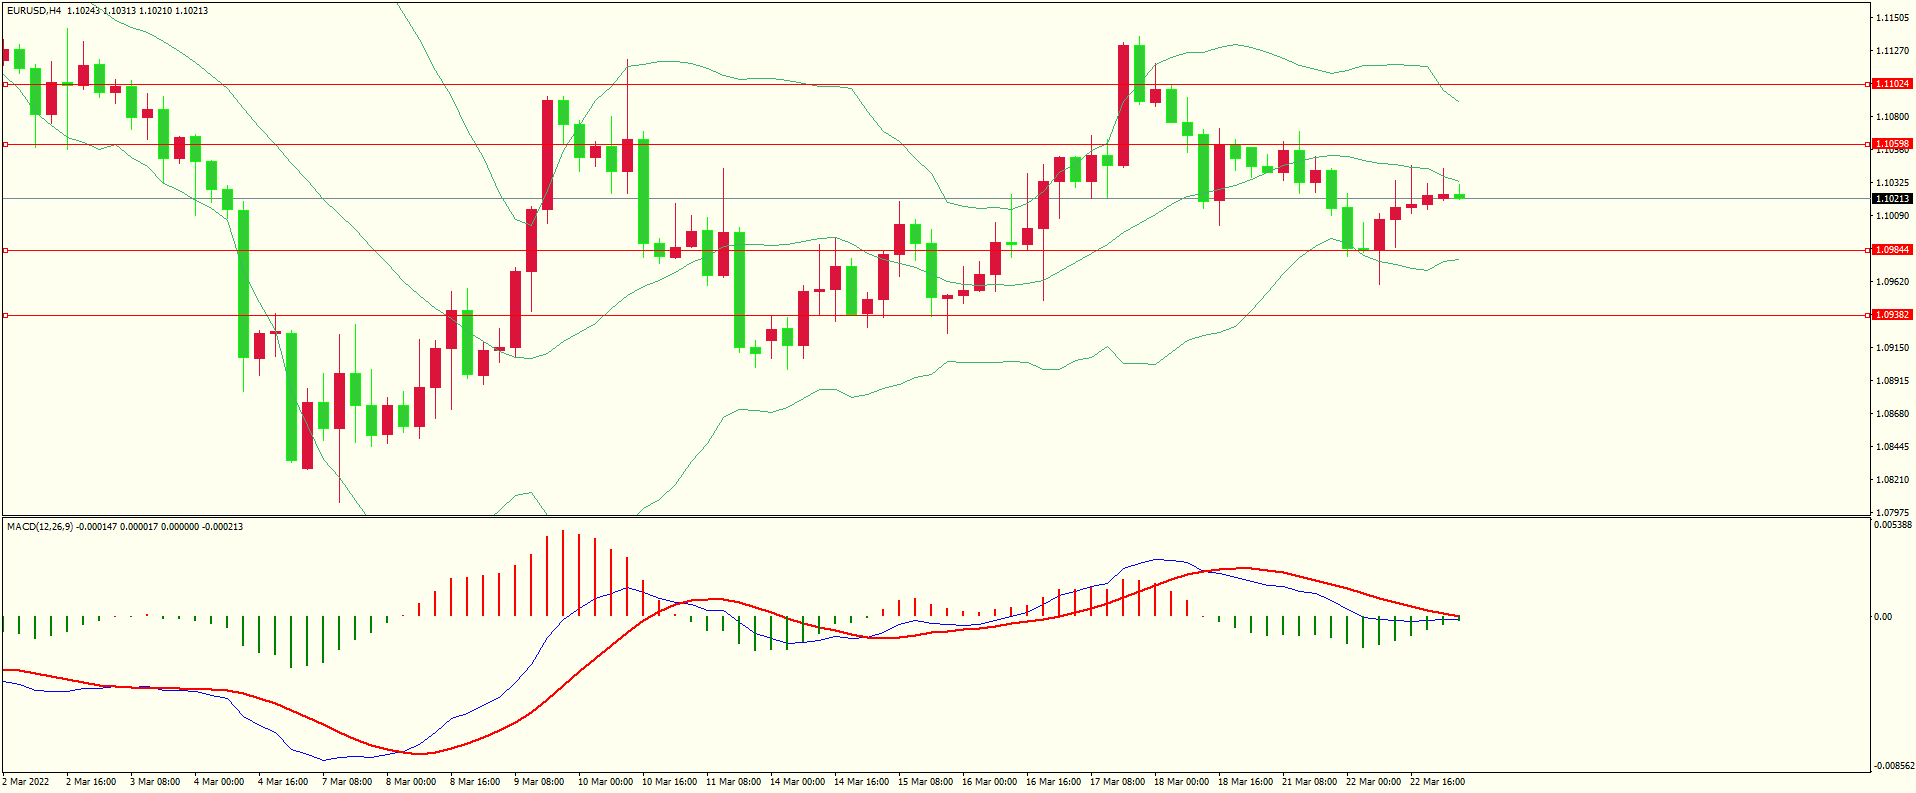Click the 18 Mar 00:00 time label

pyautogui.click(x=1181, y=782)
